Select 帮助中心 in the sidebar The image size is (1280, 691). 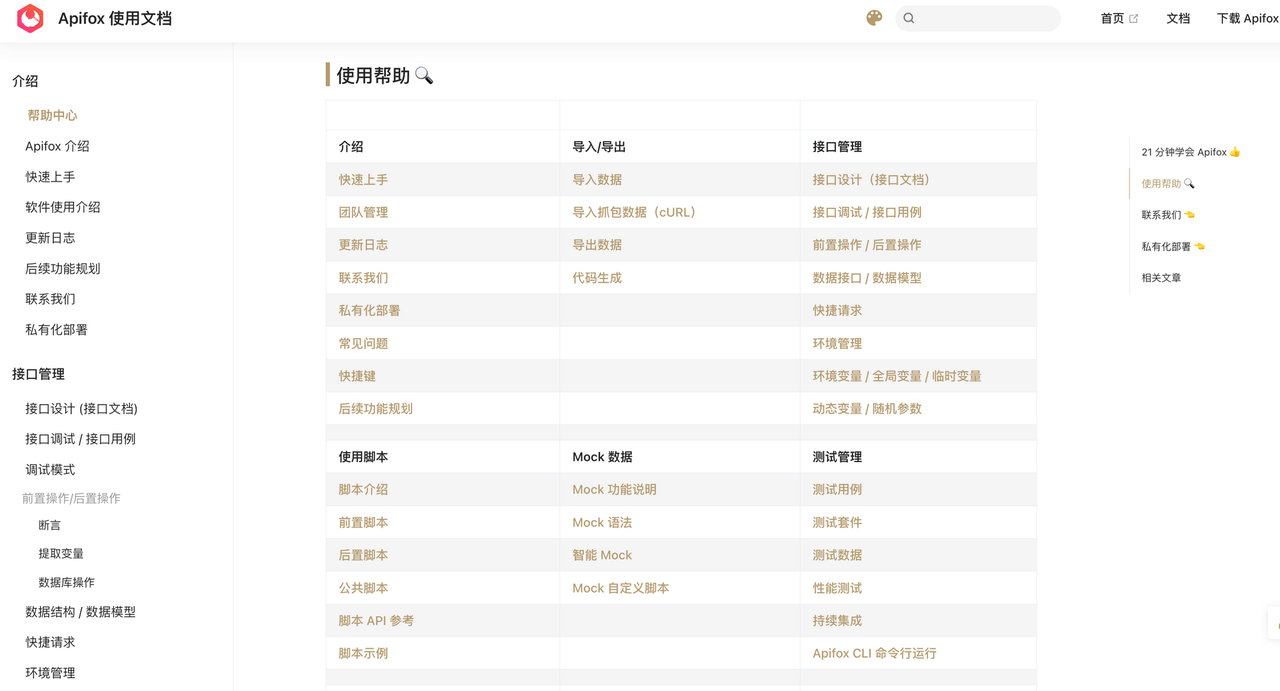52,115
